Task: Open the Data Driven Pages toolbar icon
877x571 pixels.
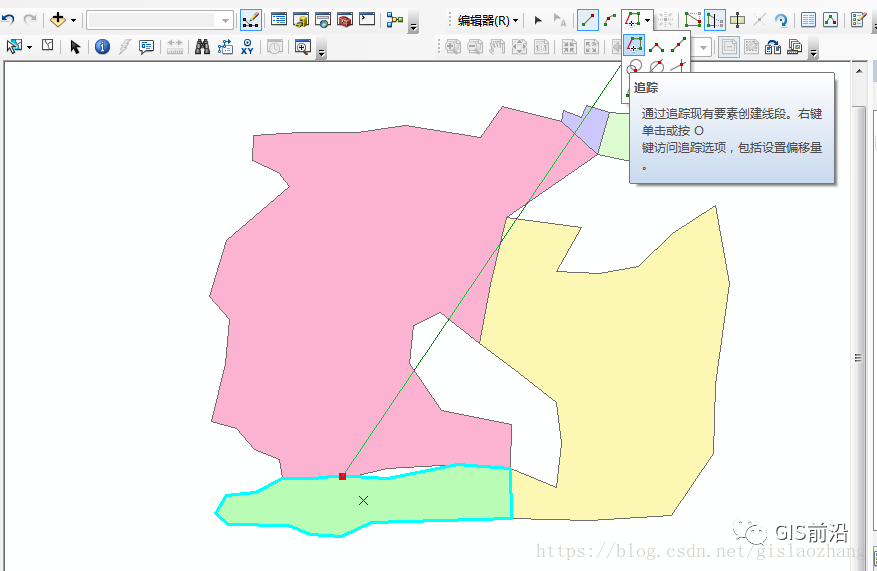Action: (x=795, y=47)
